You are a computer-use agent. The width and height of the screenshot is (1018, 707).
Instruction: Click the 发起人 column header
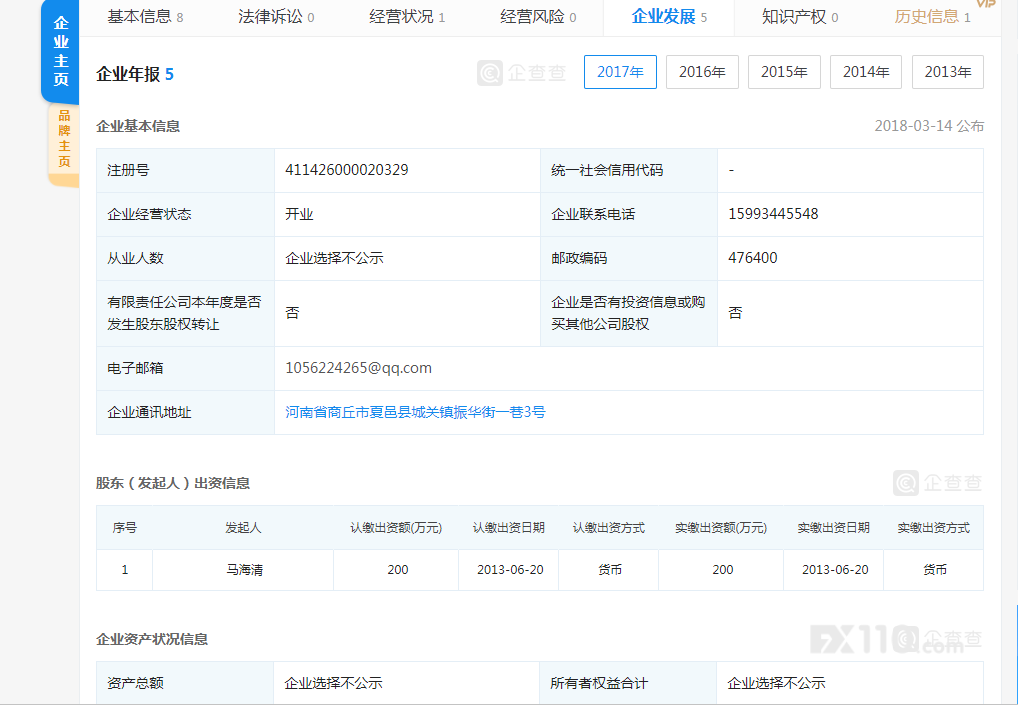point(243,528)
